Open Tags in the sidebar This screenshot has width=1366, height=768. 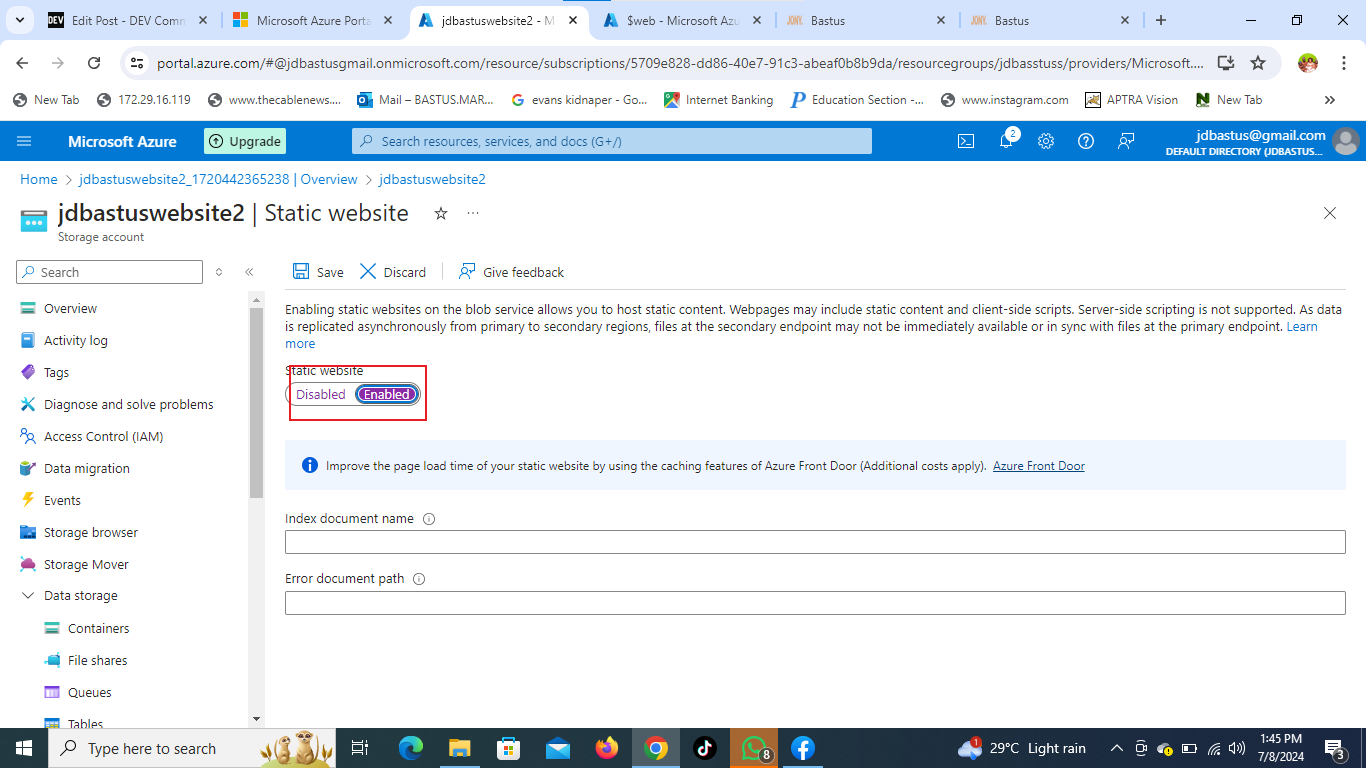click(56, 373)
